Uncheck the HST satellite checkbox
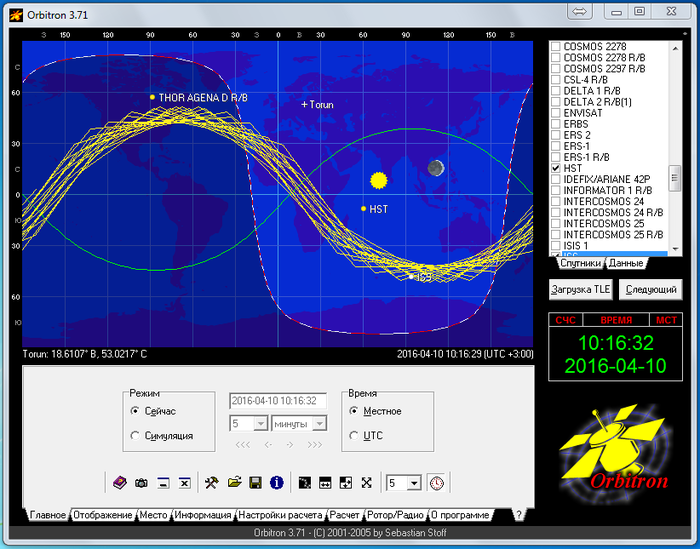 [556, 169]
